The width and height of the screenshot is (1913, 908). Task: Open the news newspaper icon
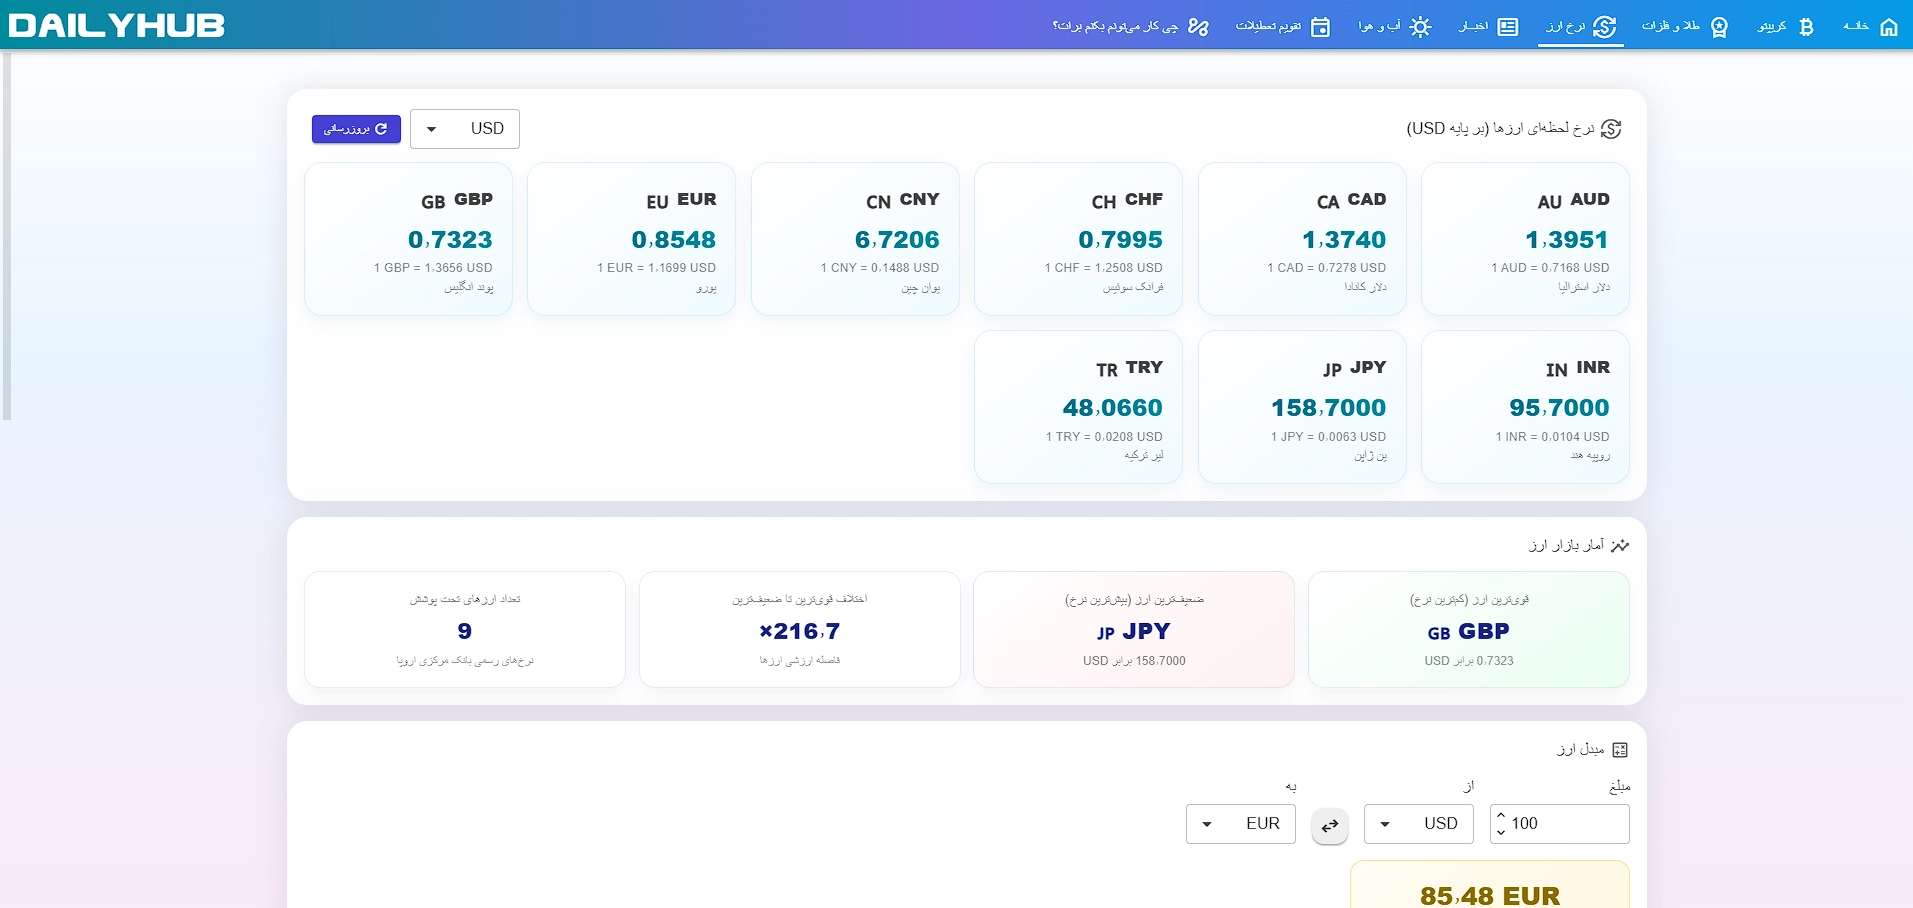click(1508, 27)
